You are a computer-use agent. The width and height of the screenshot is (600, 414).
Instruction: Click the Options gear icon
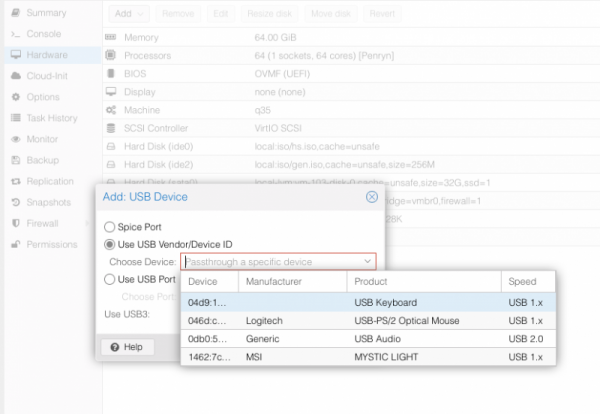(x=16, y=97)
